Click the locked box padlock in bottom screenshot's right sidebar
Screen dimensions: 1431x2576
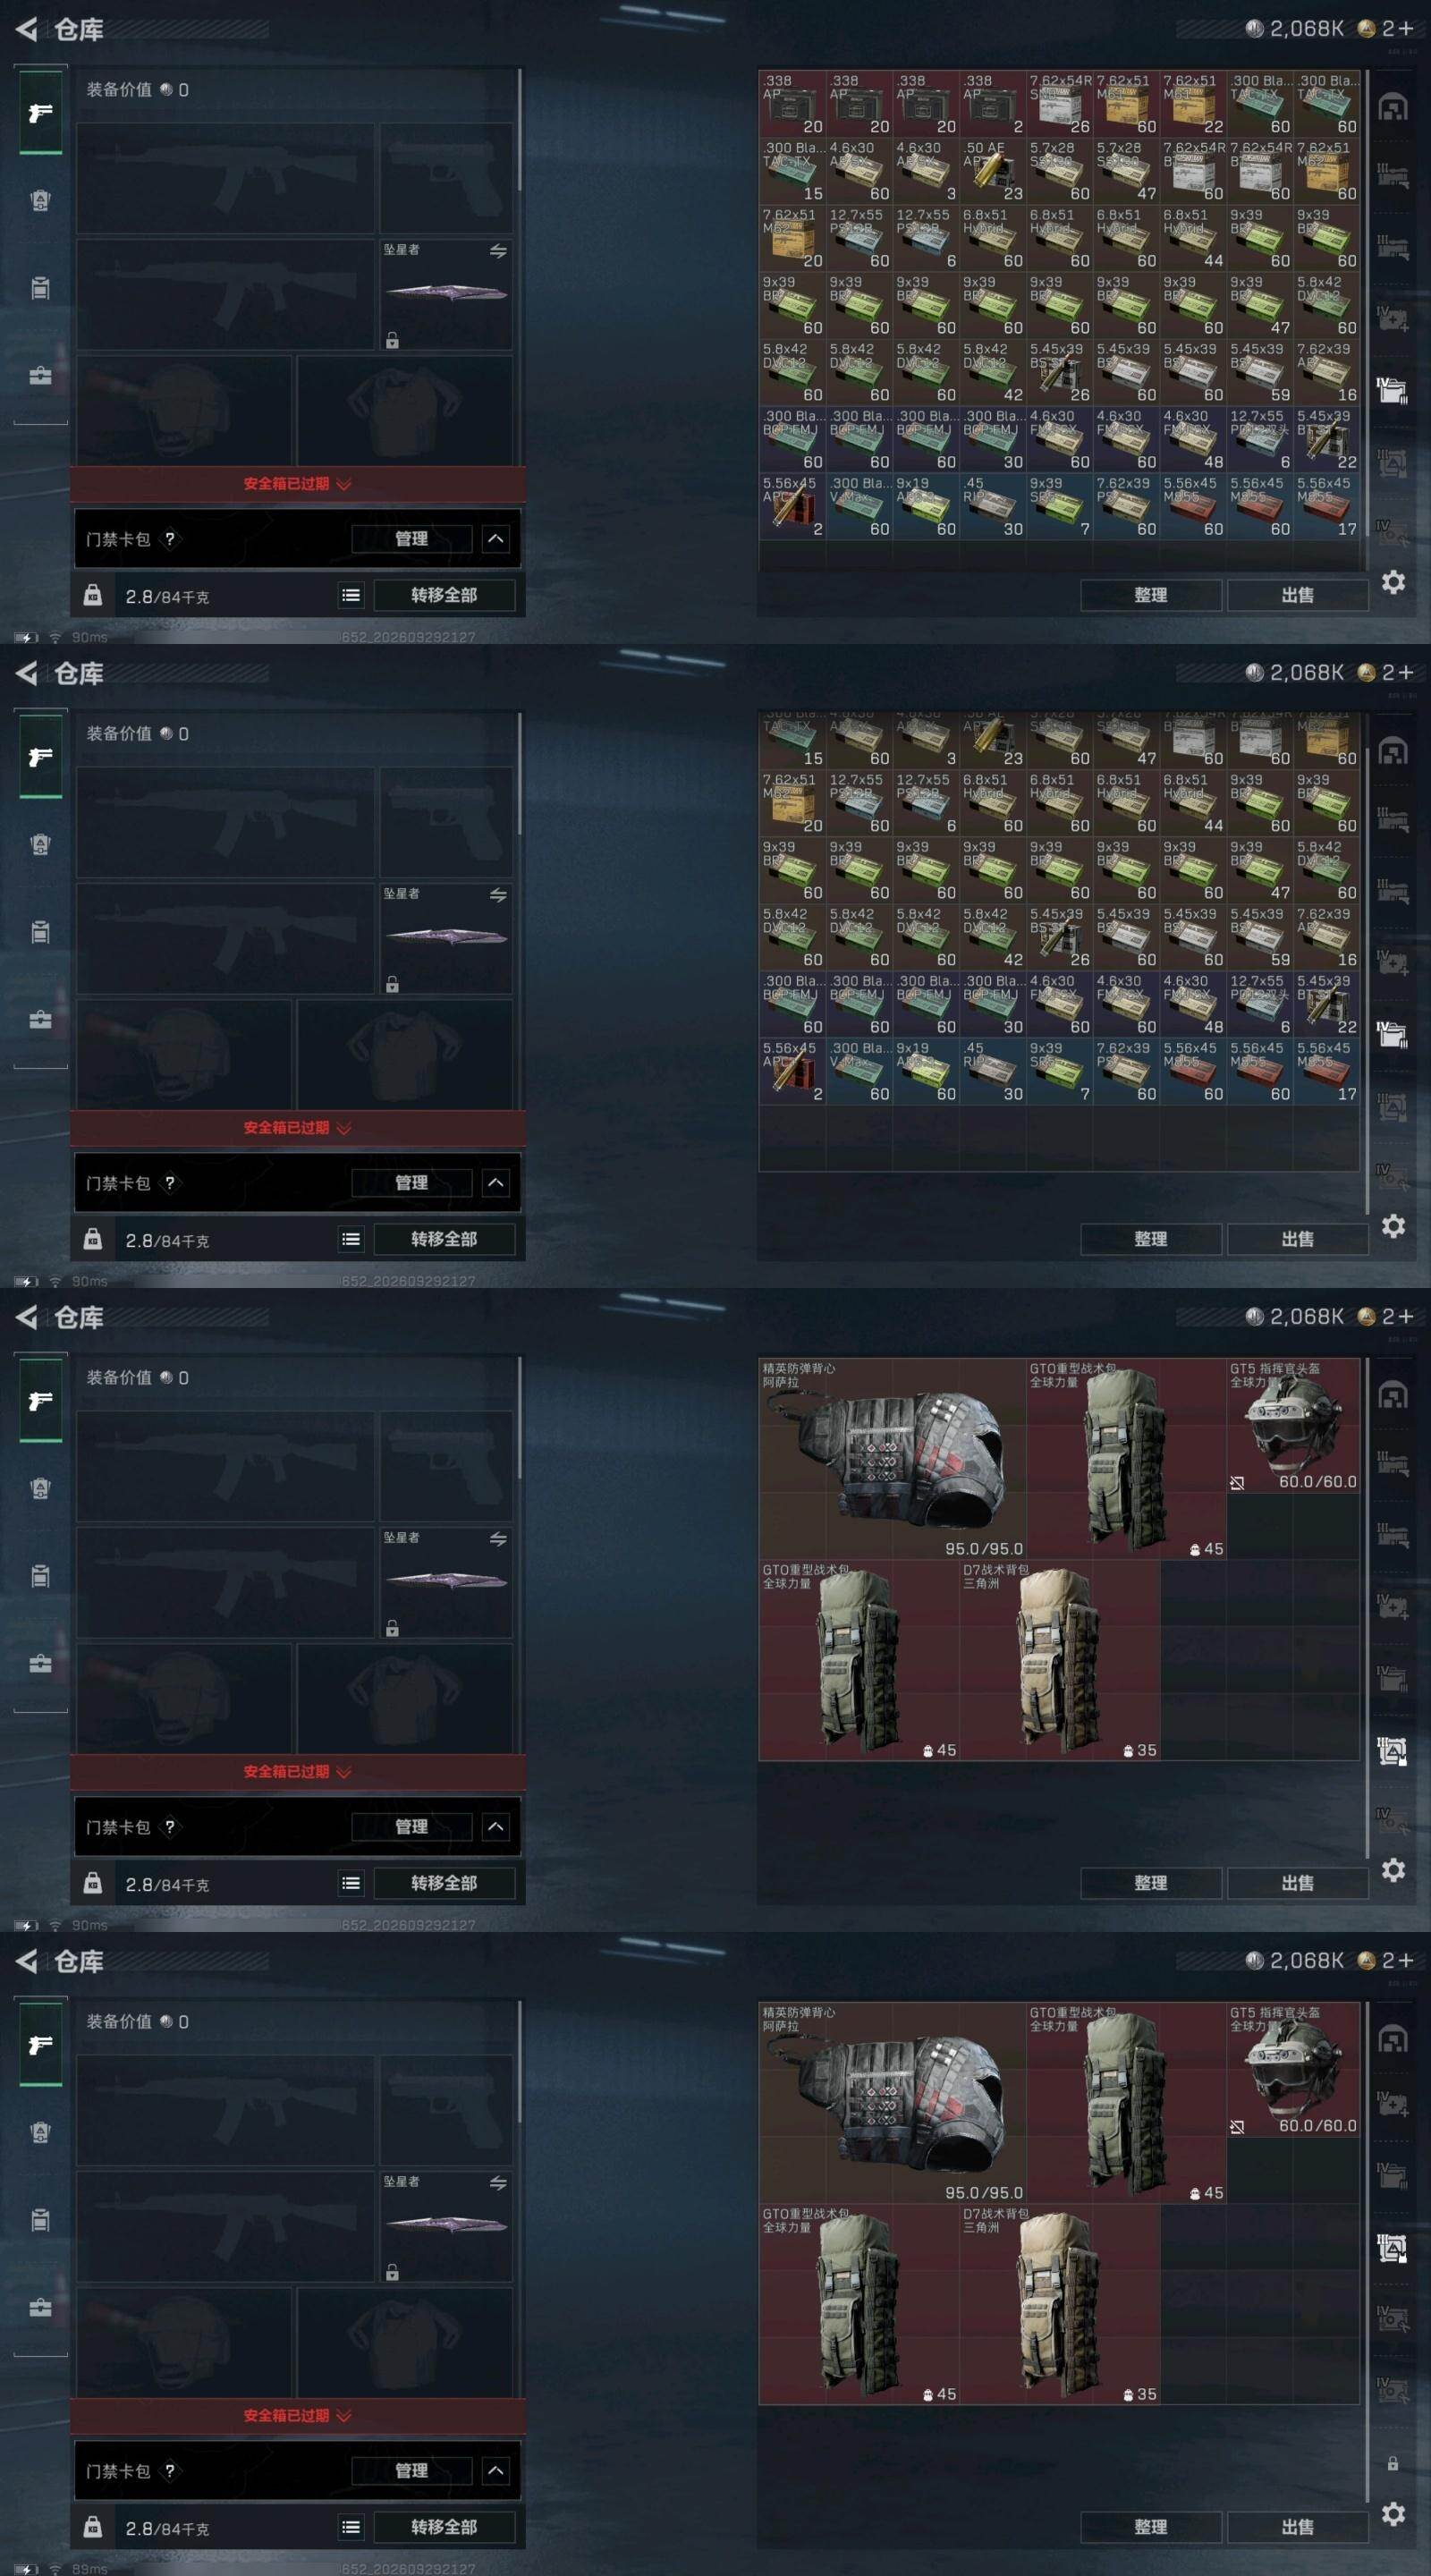click(x=1393, y=2464)
